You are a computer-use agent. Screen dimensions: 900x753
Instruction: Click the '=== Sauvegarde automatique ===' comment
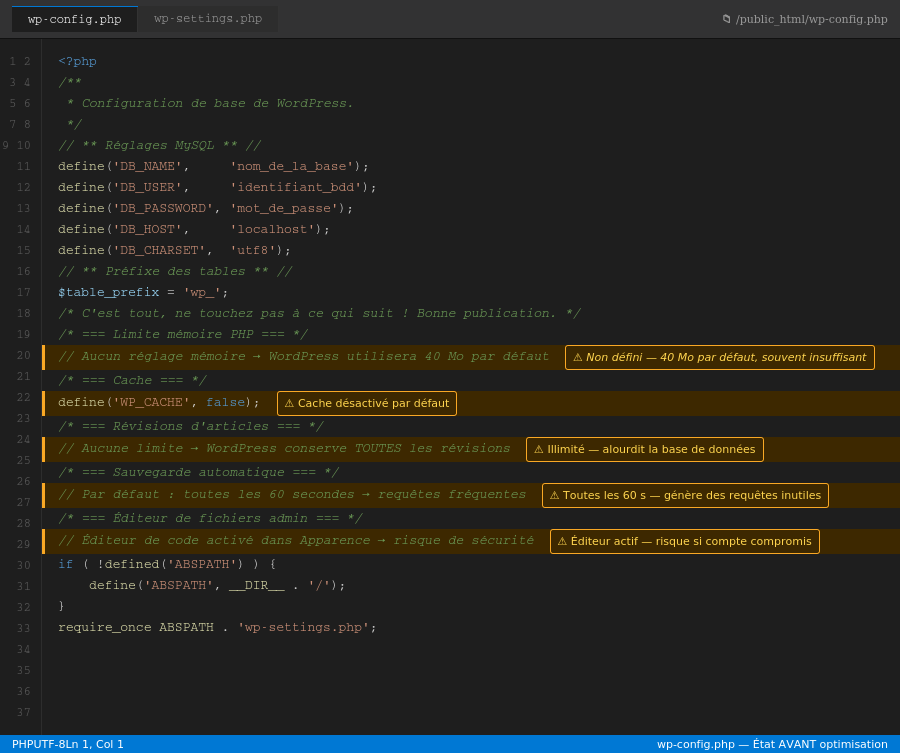point(199,472)
